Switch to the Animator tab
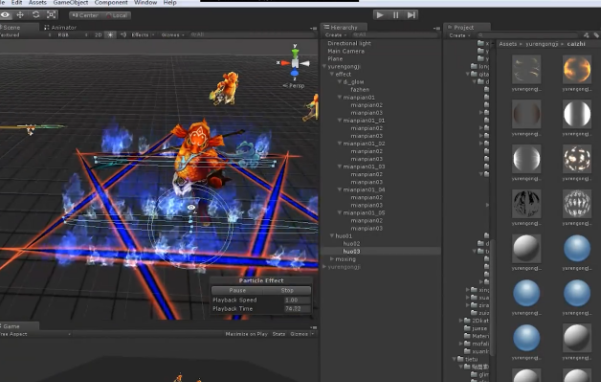 (60, 27)
